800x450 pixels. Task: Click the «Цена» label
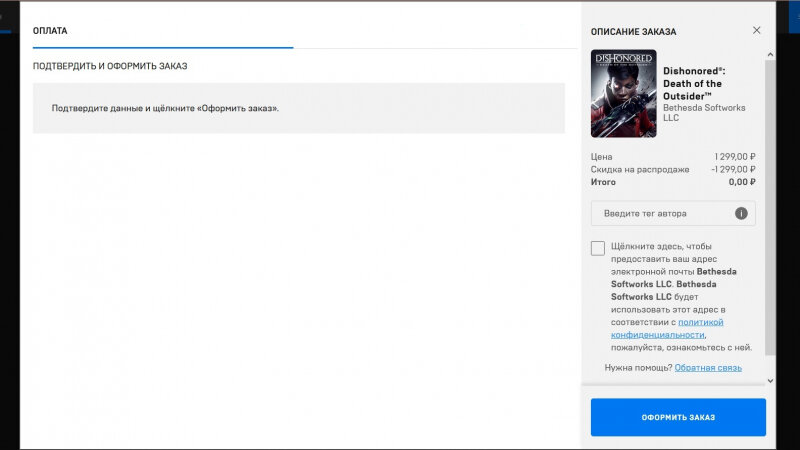(x=602, y=157)
